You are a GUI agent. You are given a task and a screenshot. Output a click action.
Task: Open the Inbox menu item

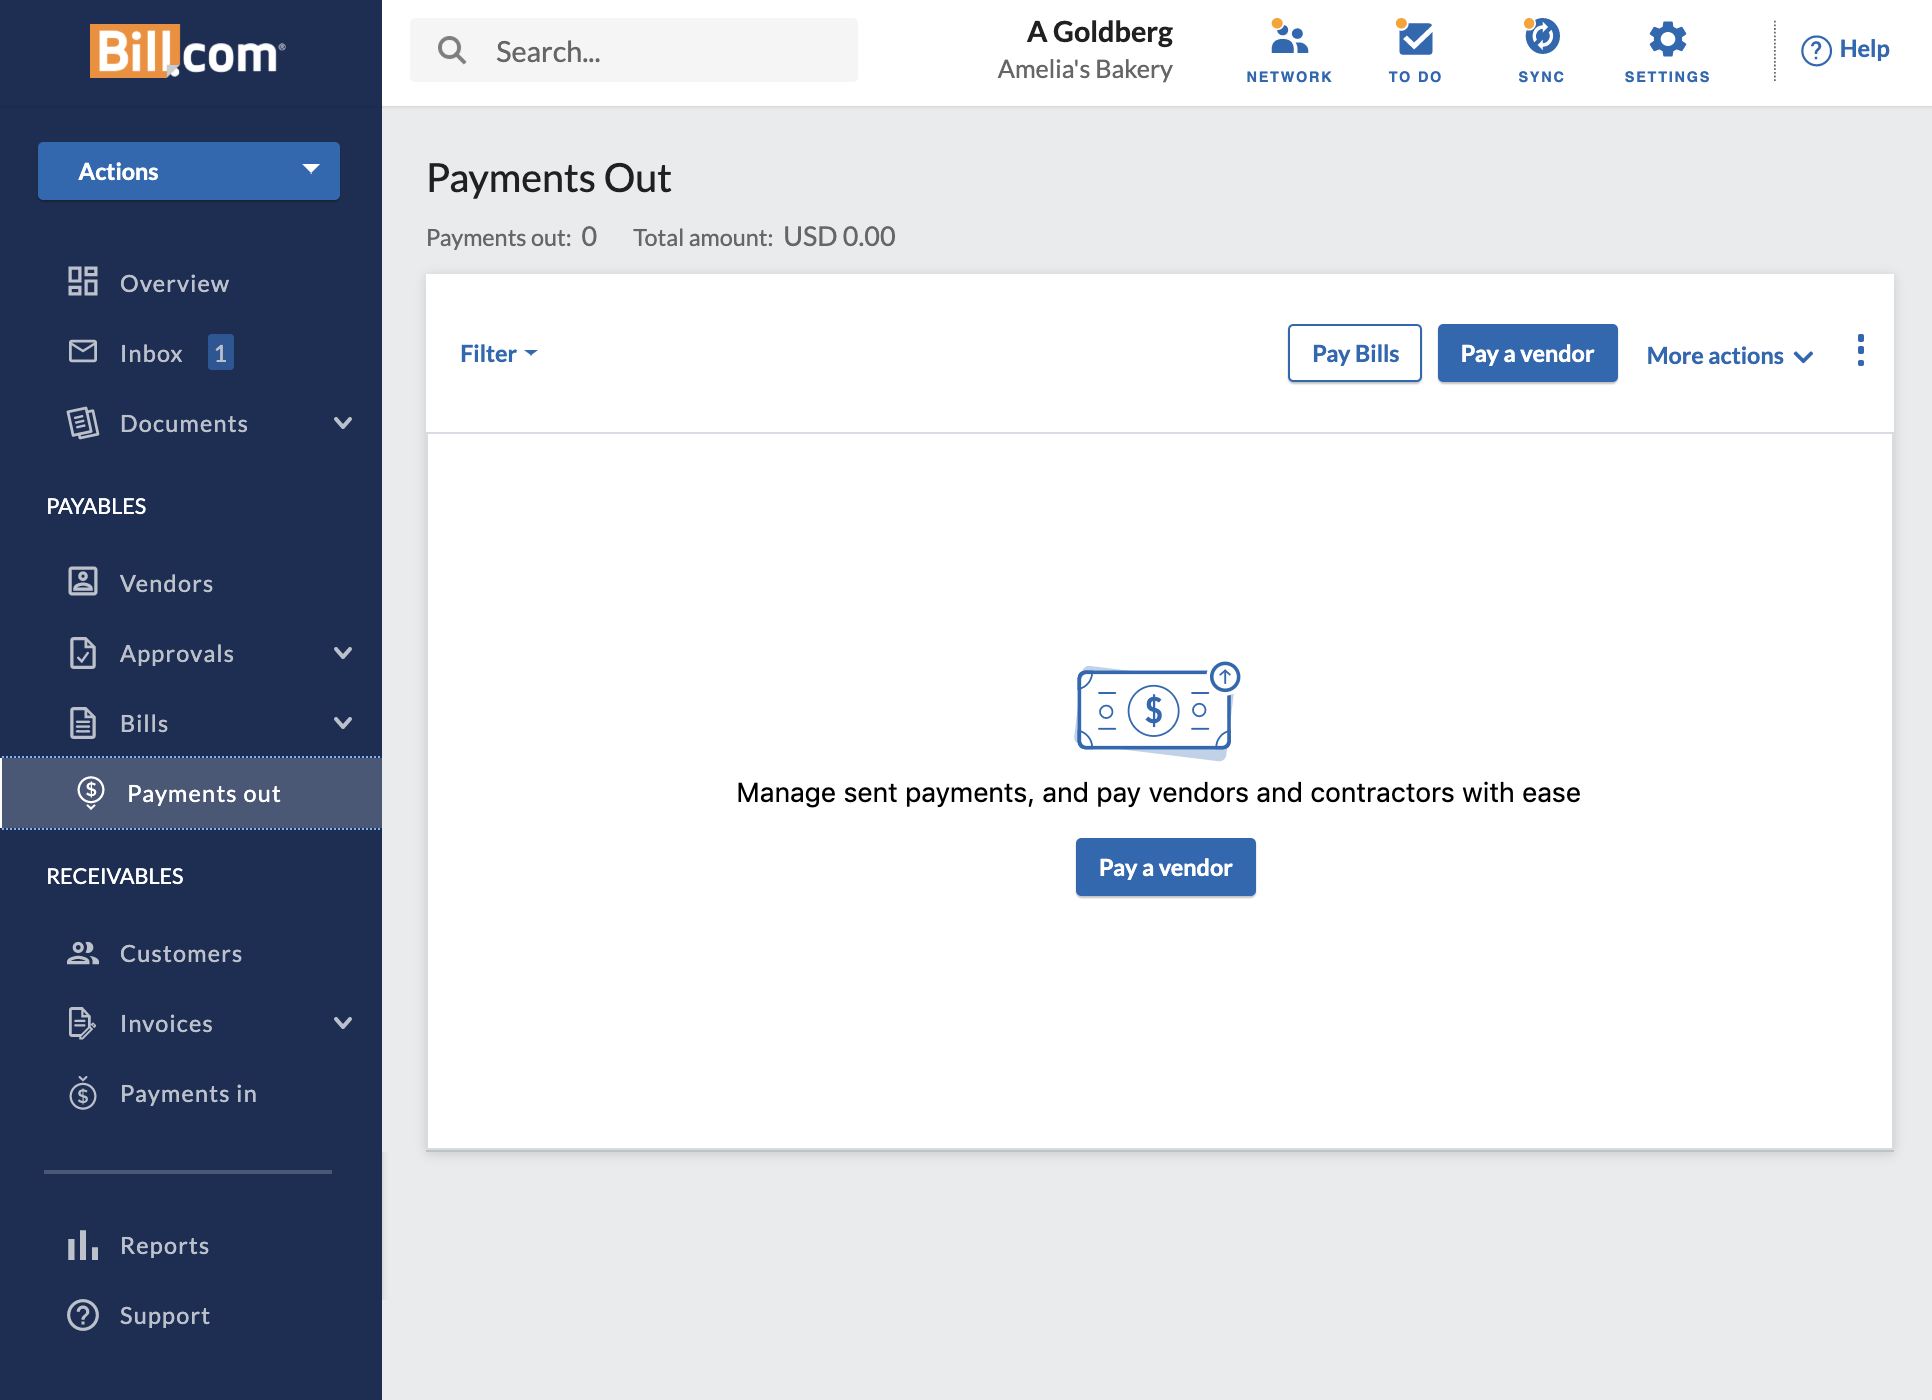(x=191, y=353)
